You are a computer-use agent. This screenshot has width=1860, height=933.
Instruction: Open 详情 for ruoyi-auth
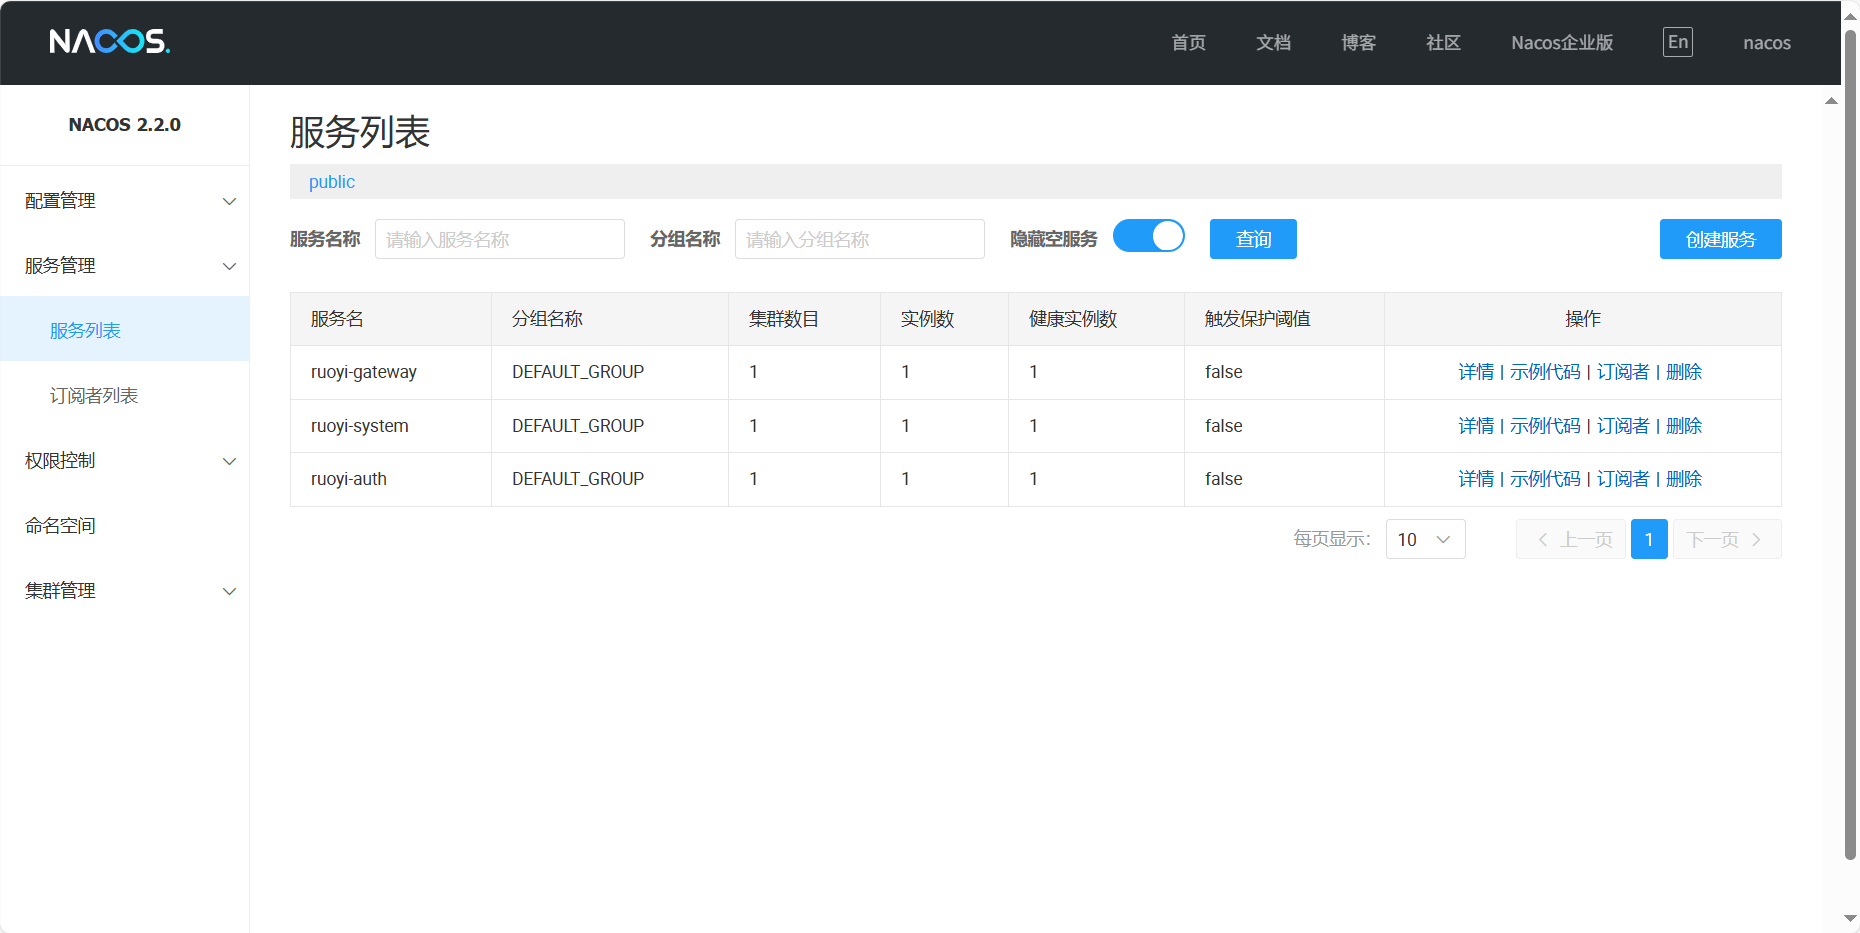(x=1476, y=479)
